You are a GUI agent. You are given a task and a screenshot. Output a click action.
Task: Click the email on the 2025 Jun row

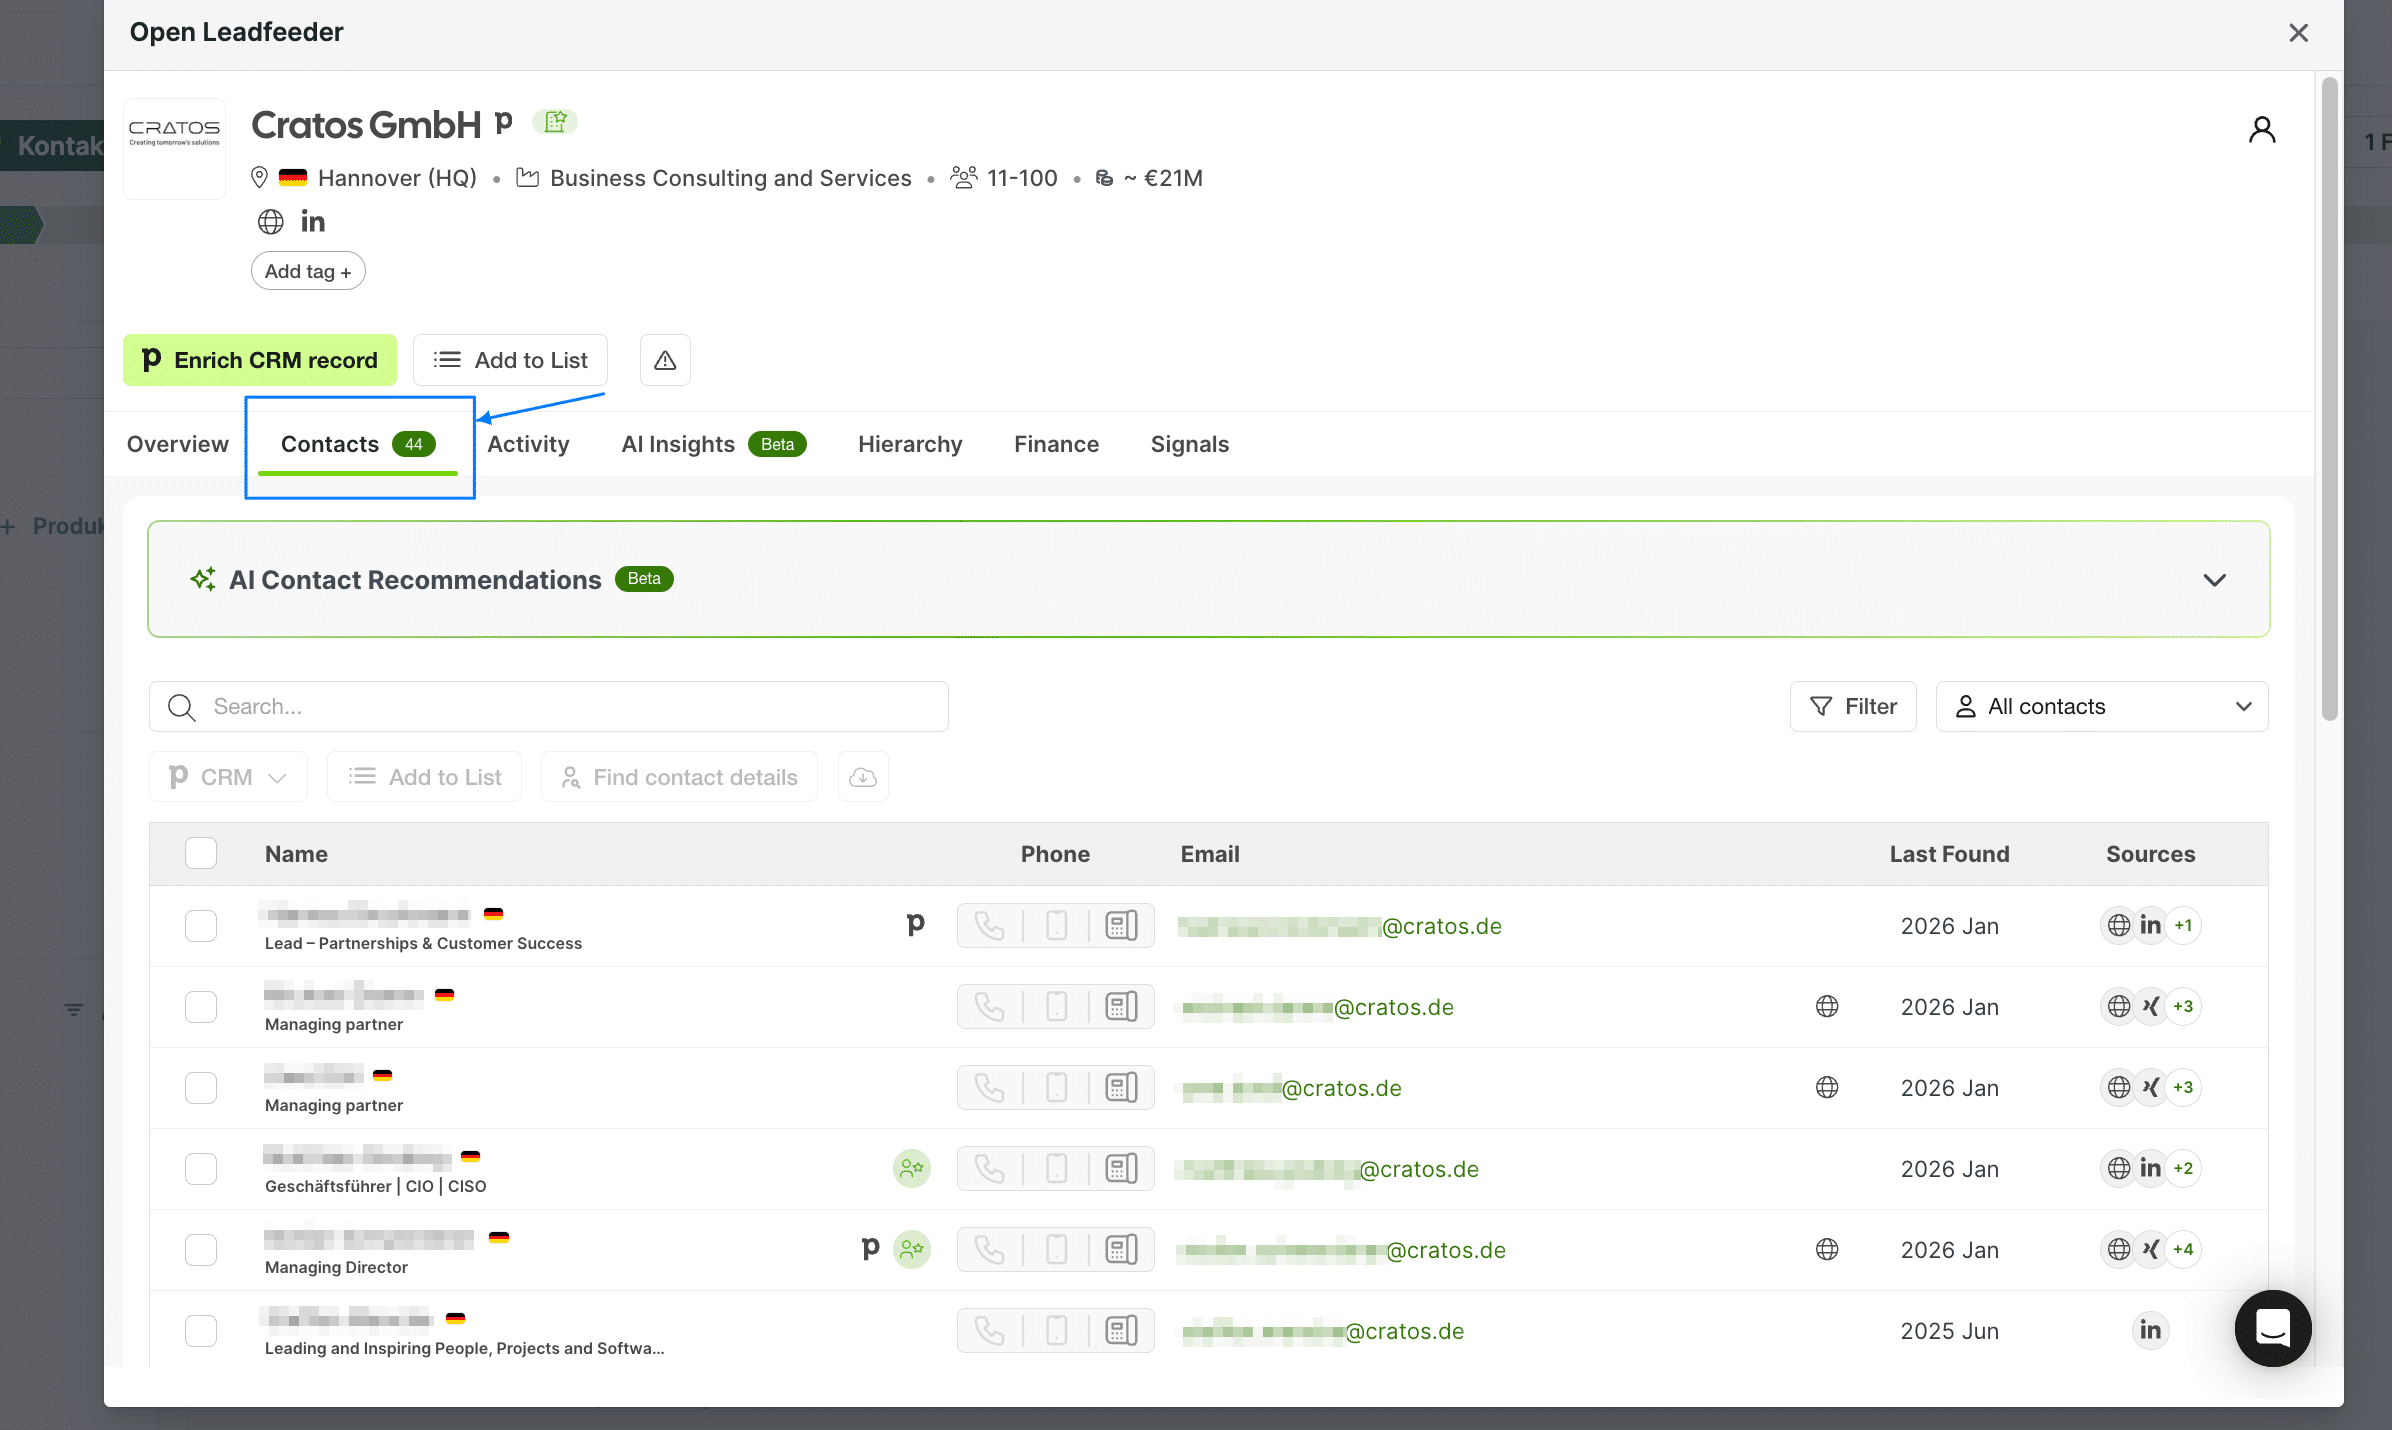[x=1323, y=1331]
